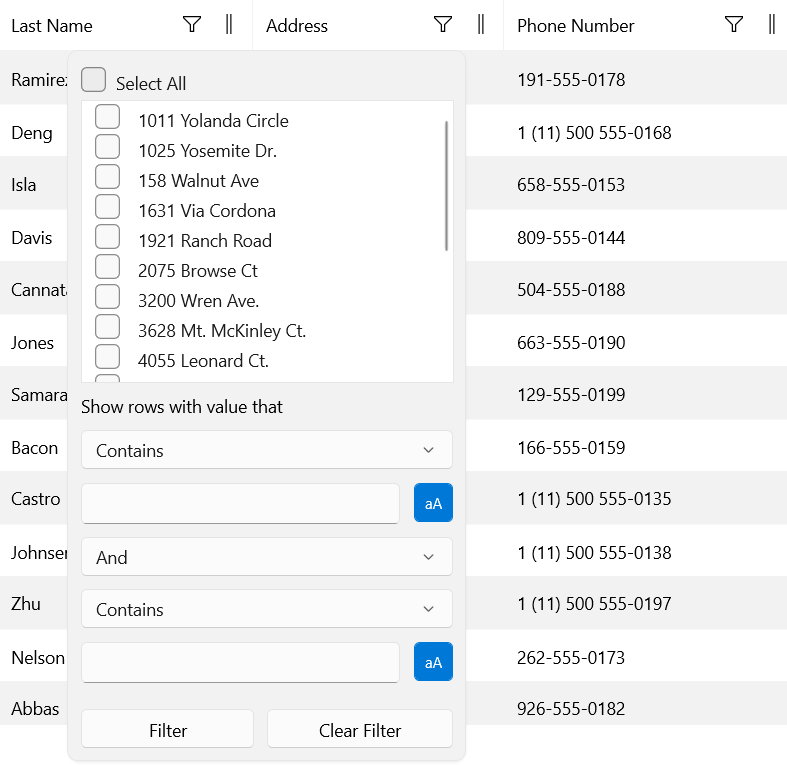The image size is (787, 765).
Task: Select phone cell 926-555-0182
Action: 571,709
